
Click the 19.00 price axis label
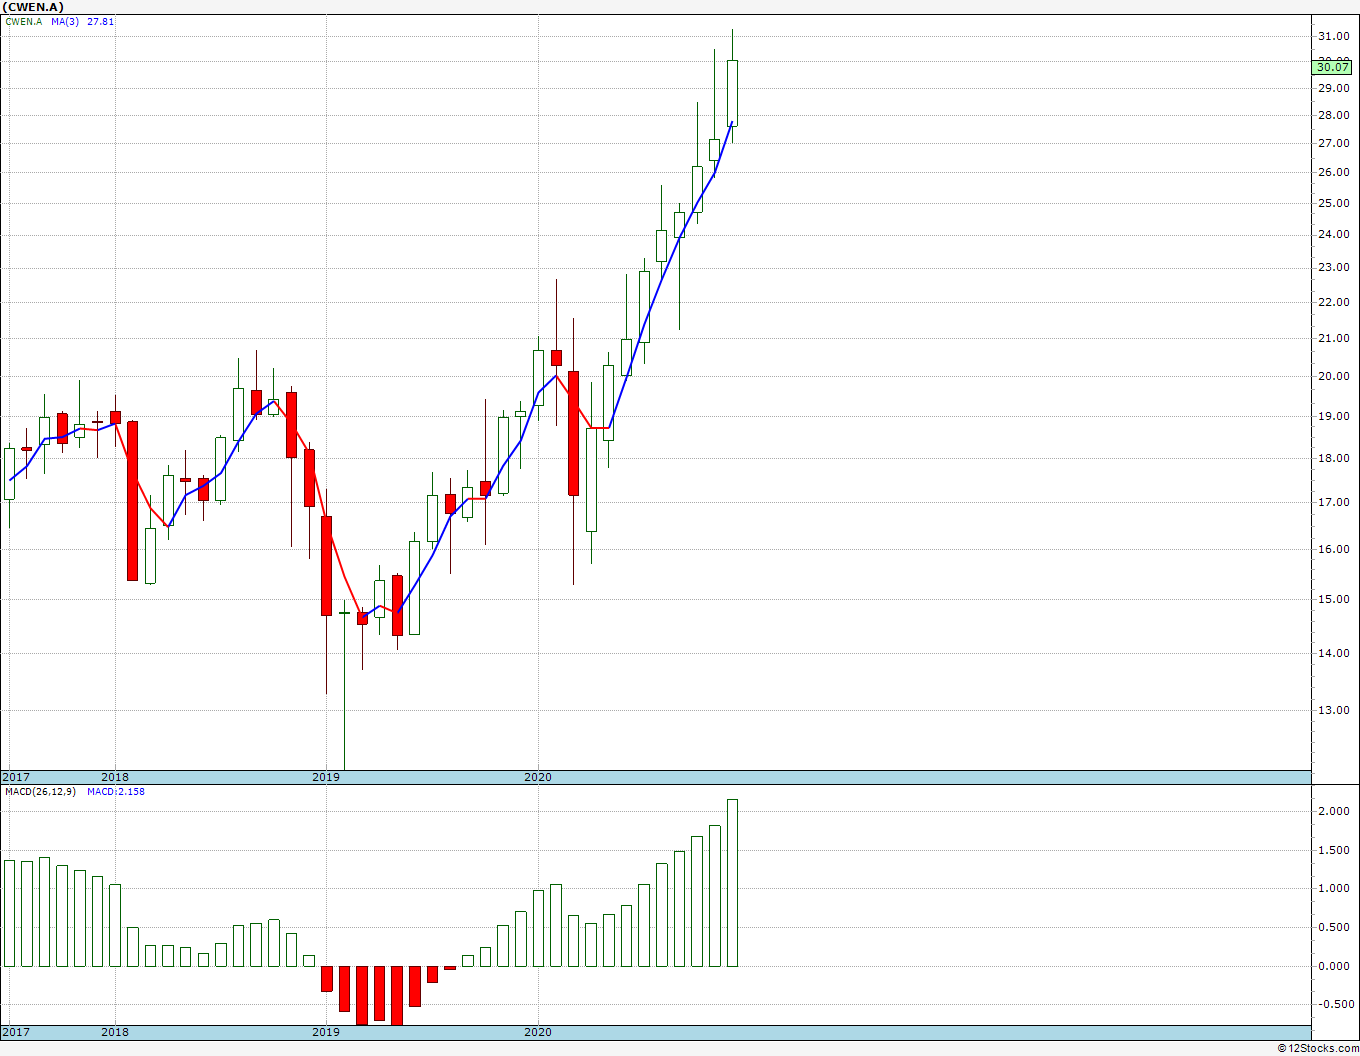click(x=1332, y=417)
